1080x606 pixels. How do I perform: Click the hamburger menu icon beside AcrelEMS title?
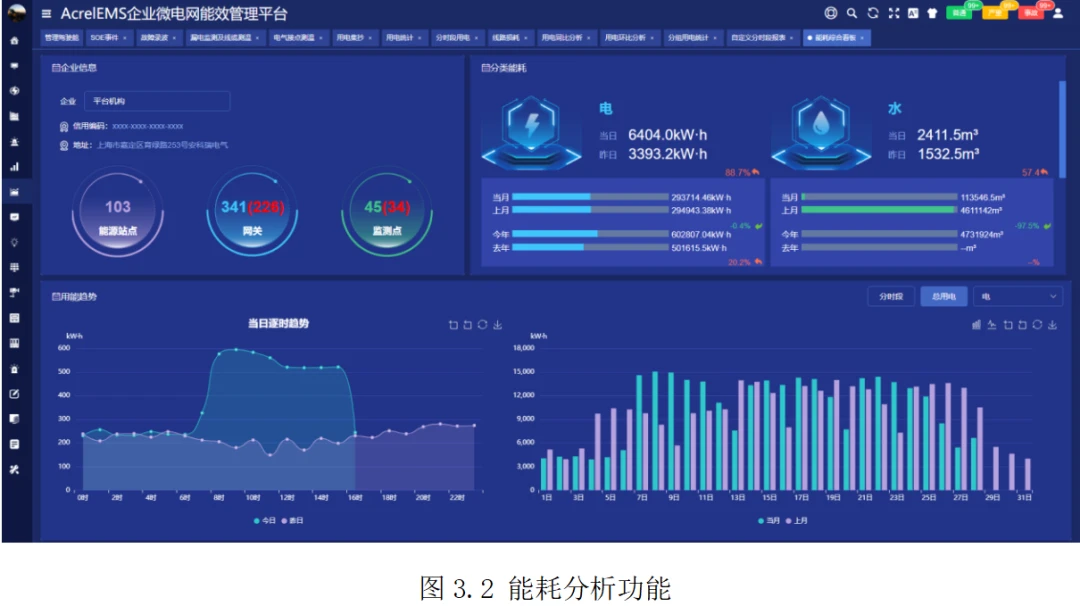46,14
